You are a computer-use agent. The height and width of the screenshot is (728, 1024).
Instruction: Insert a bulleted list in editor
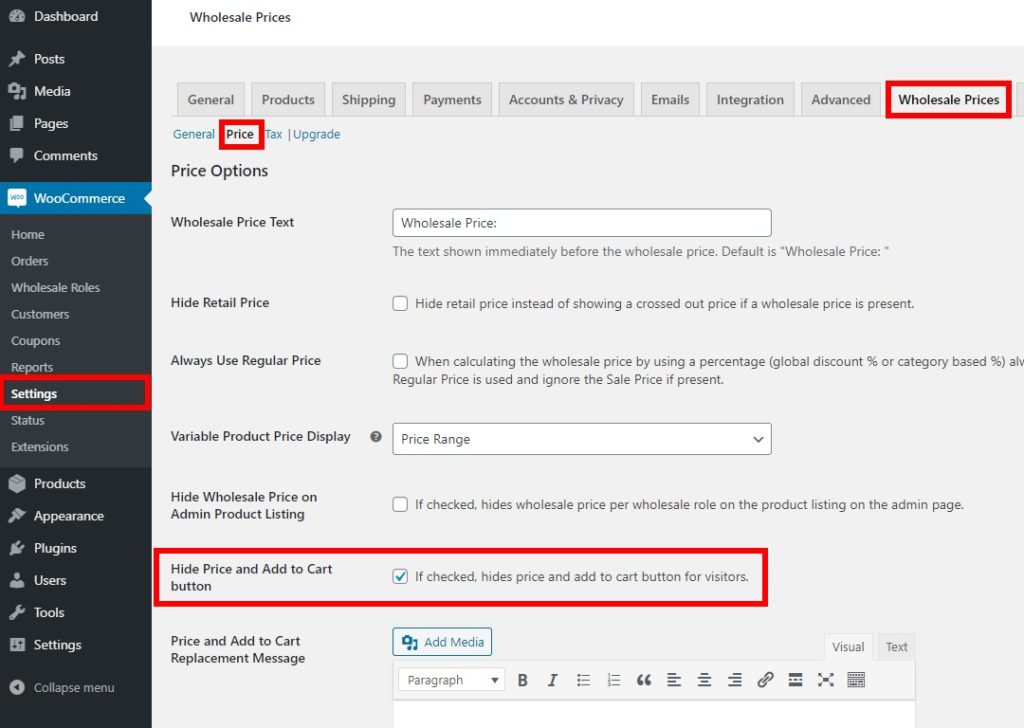pos(583,680)
